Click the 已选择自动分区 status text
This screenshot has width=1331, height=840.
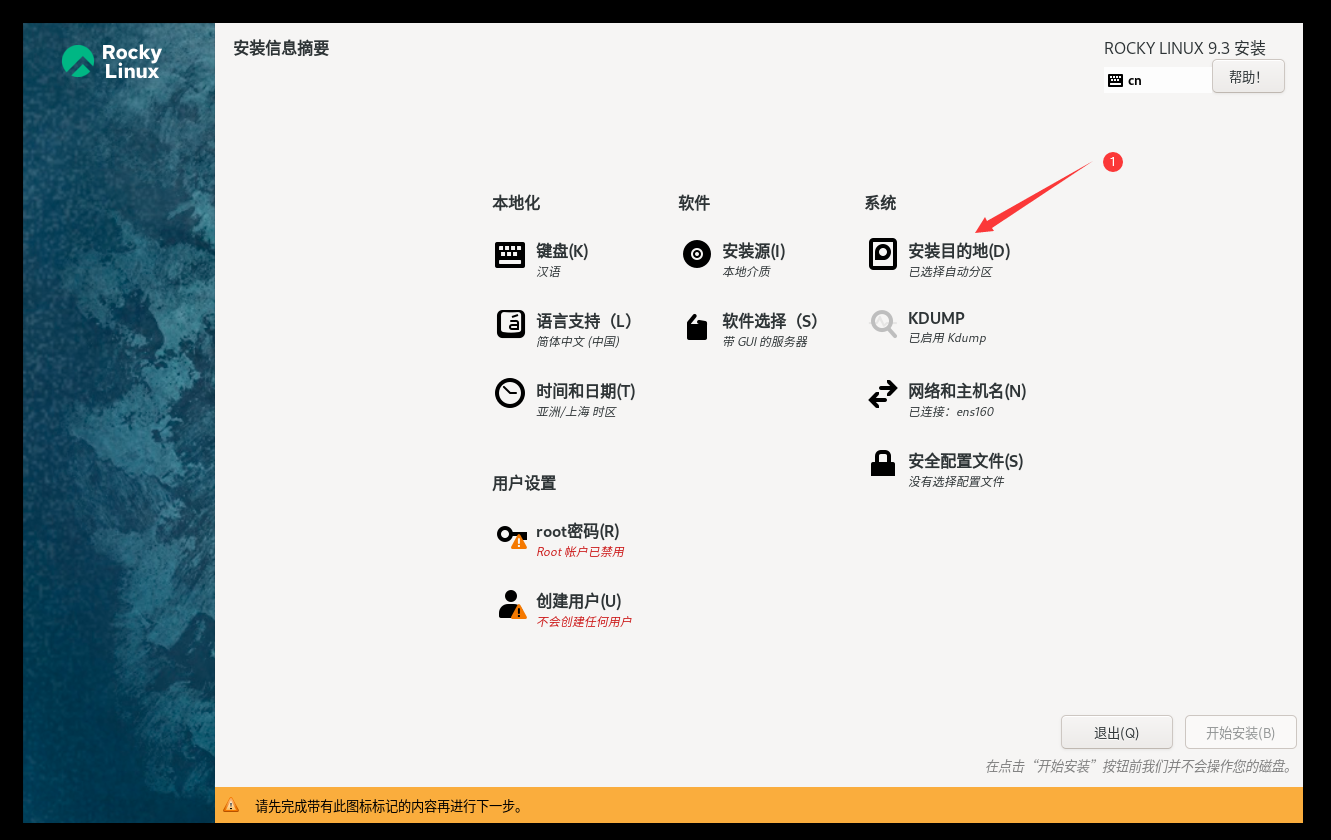(950, 272)
